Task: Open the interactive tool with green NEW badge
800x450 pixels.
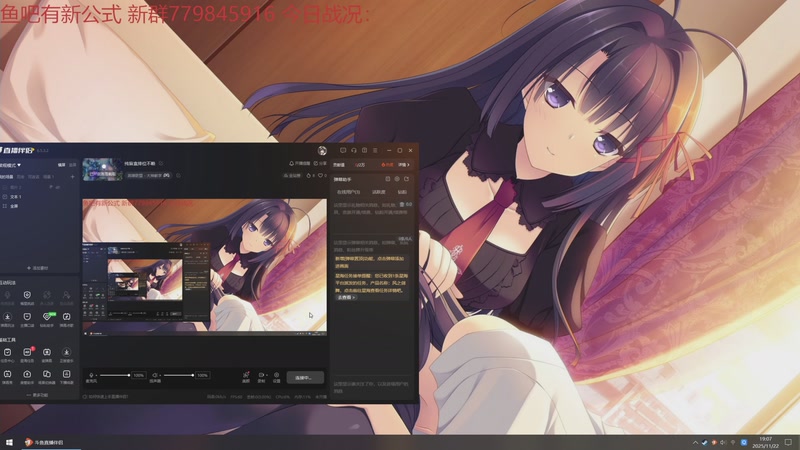Action: [47, 319]
